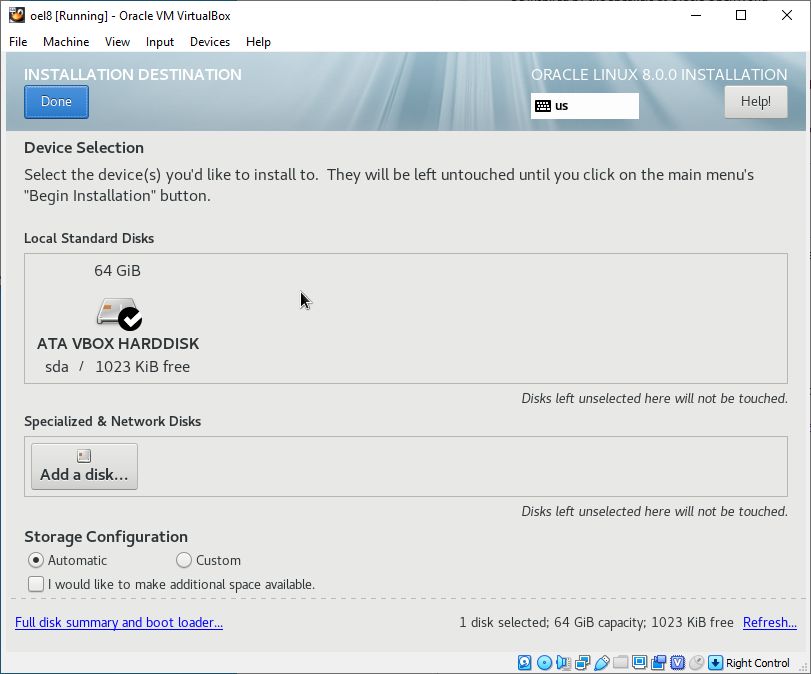The image size is (811, 674).
Task: Click the network adapters status icon
Action: (x=582, y=663)
